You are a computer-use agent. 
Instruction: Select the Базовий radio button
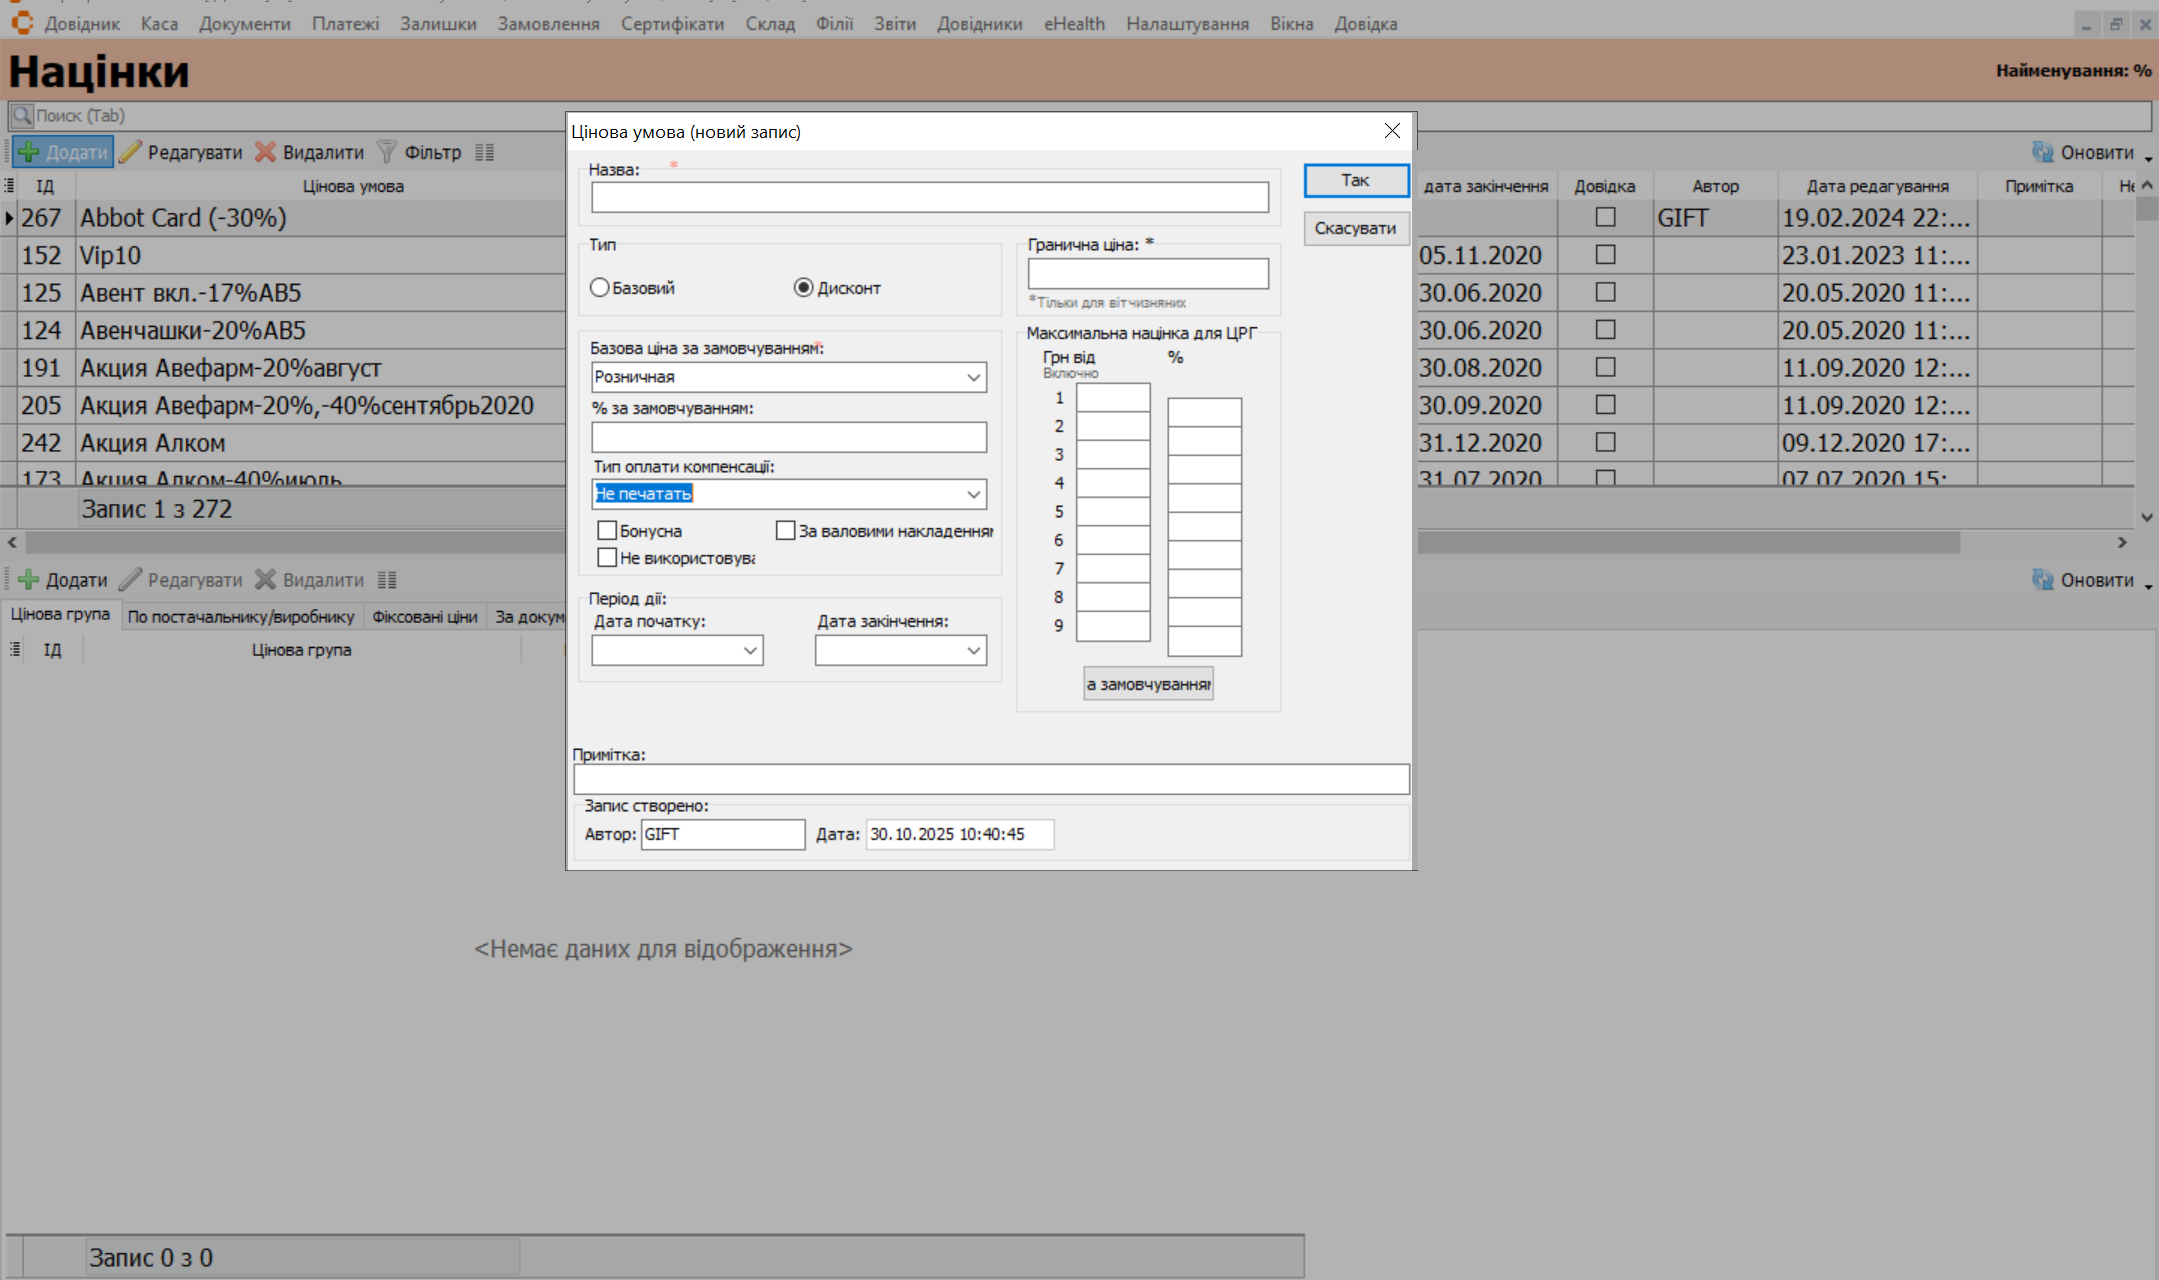point(600,288)
